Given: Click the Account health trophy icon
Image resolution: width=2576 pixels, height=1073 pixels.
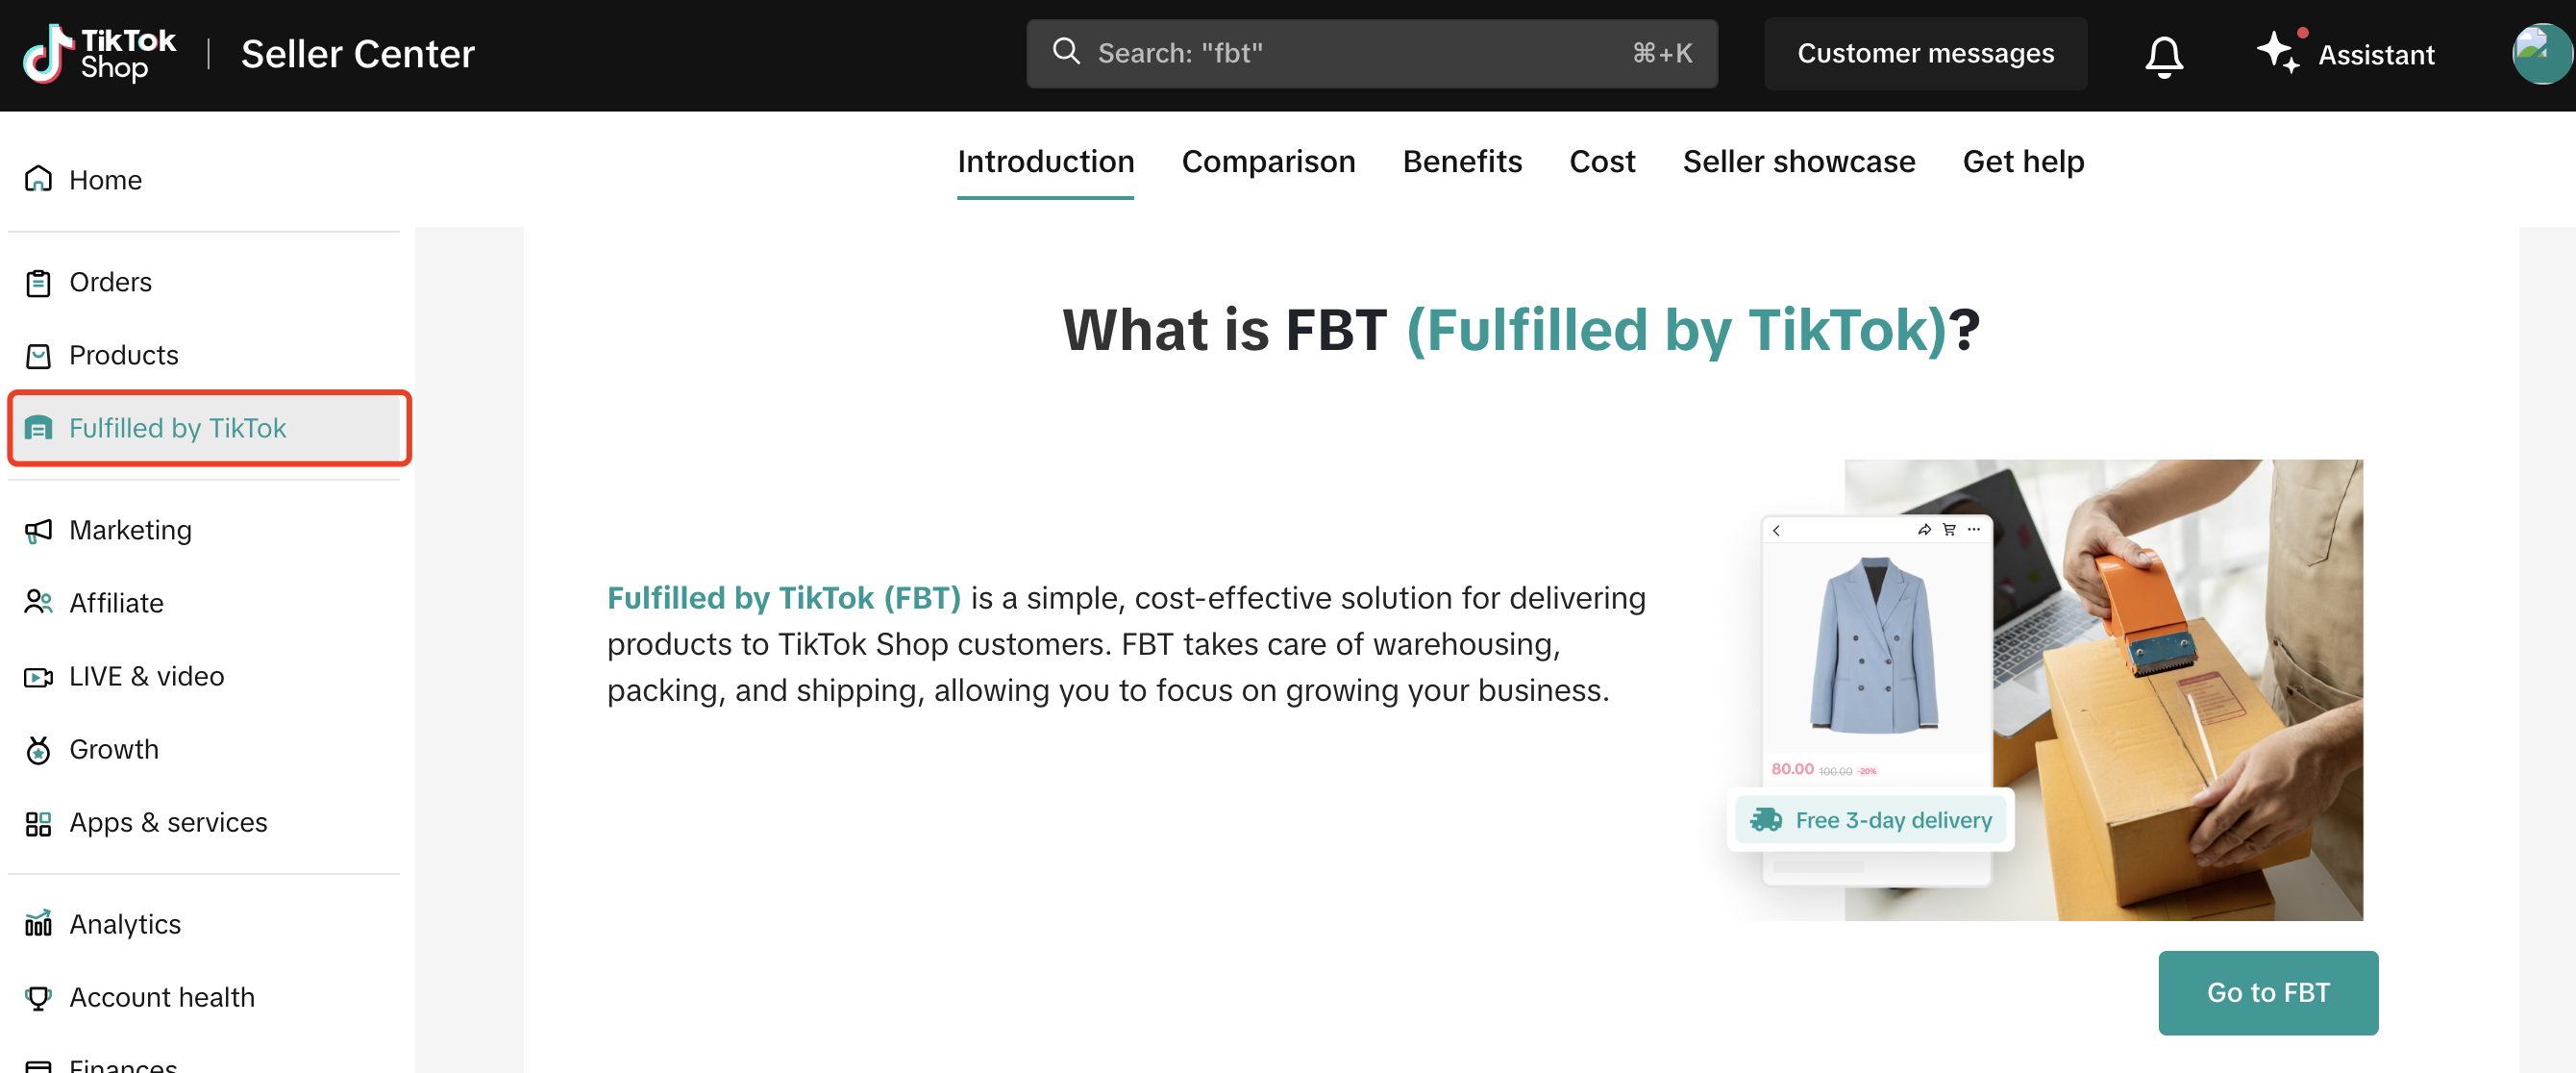Looking at the screenshot, I should pyautogui.click(x=38, y=997).
